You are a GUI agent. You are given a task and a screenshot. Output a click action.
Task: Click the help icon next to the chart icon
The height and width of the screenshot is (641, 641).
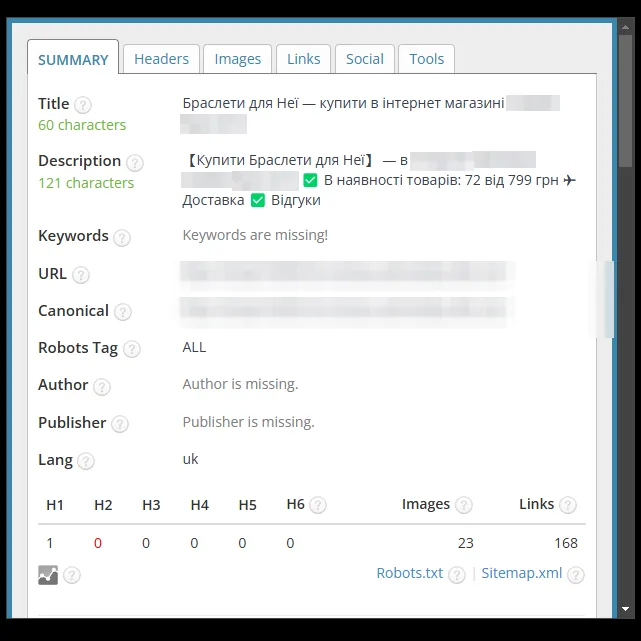pos(72,575)
